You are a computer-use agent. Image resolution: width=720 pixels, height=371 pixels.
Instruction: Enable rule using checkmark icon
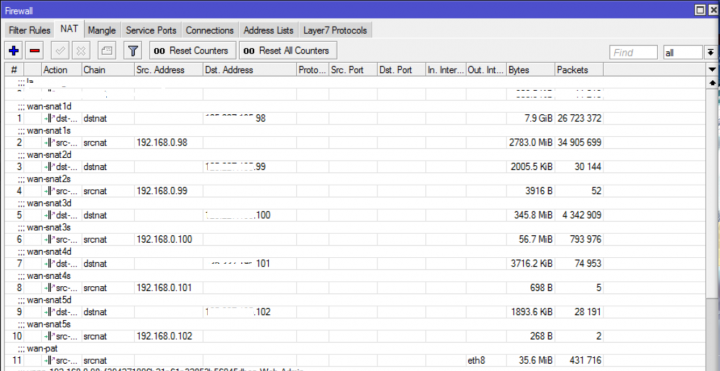click(60, 51)
